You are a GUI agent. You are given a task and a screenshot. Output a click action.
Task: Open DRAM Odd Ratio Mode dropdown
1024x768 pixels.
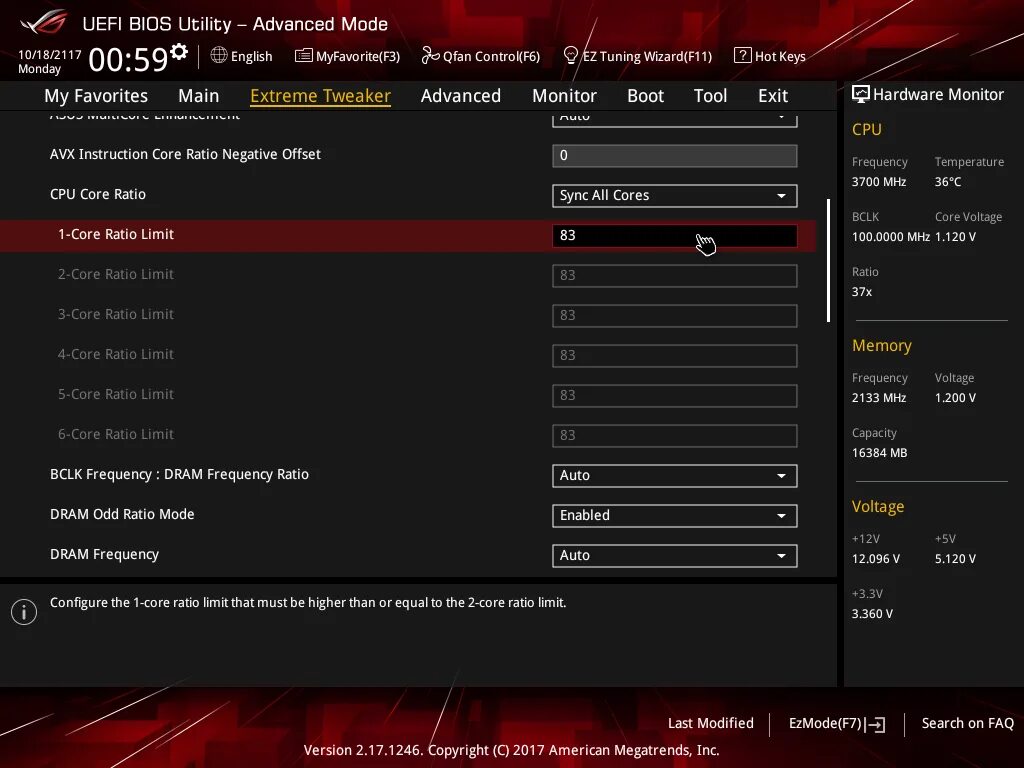point(675,516)
